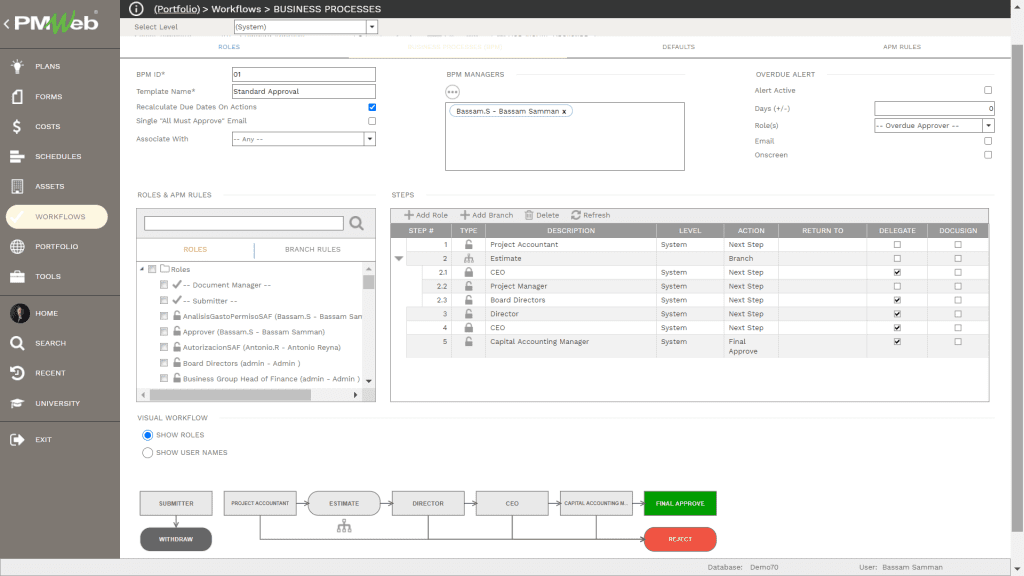Select the Show User Names radio button
This screenshot has height=576, width=1024.
[148, 453]
